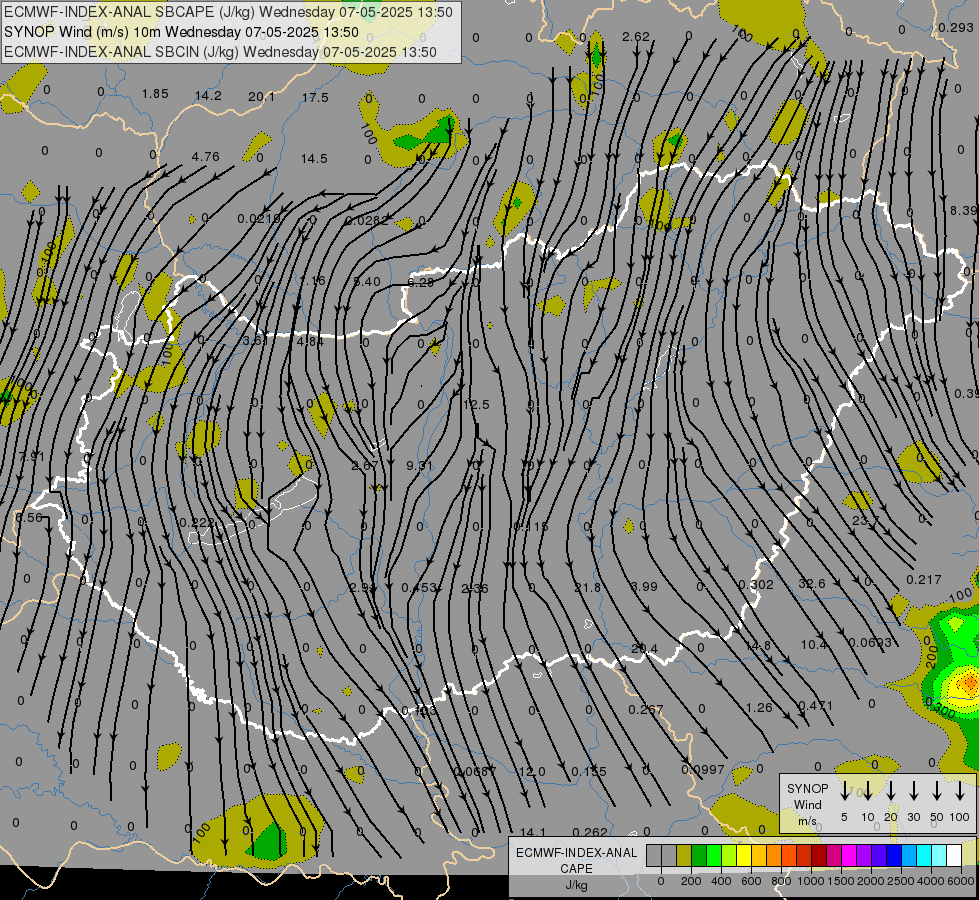Click the 100 m/s wind arrow in legend
The width and height of the screenshot is (979, 900).
(x=960, y=791)
